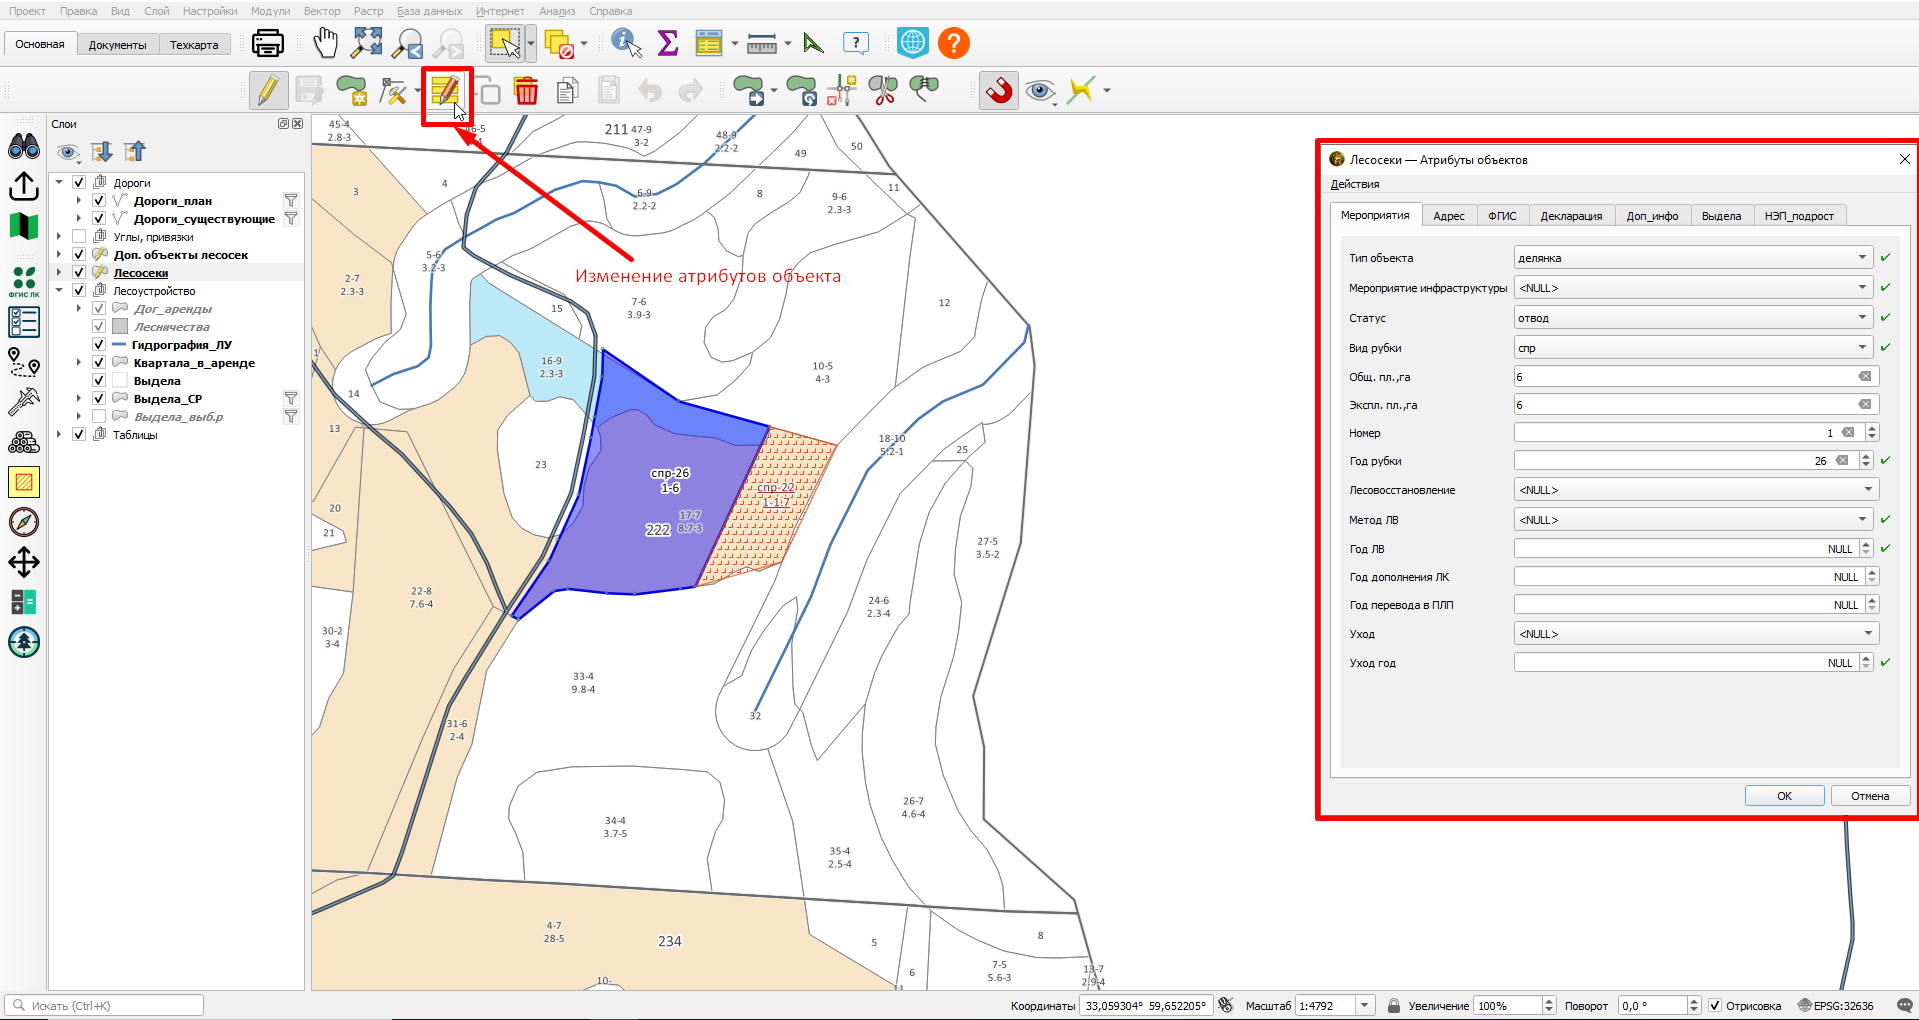Enable the snapping magnet icon
1919x1020 pixels.
pyautogui.click(x=999, y=90)
